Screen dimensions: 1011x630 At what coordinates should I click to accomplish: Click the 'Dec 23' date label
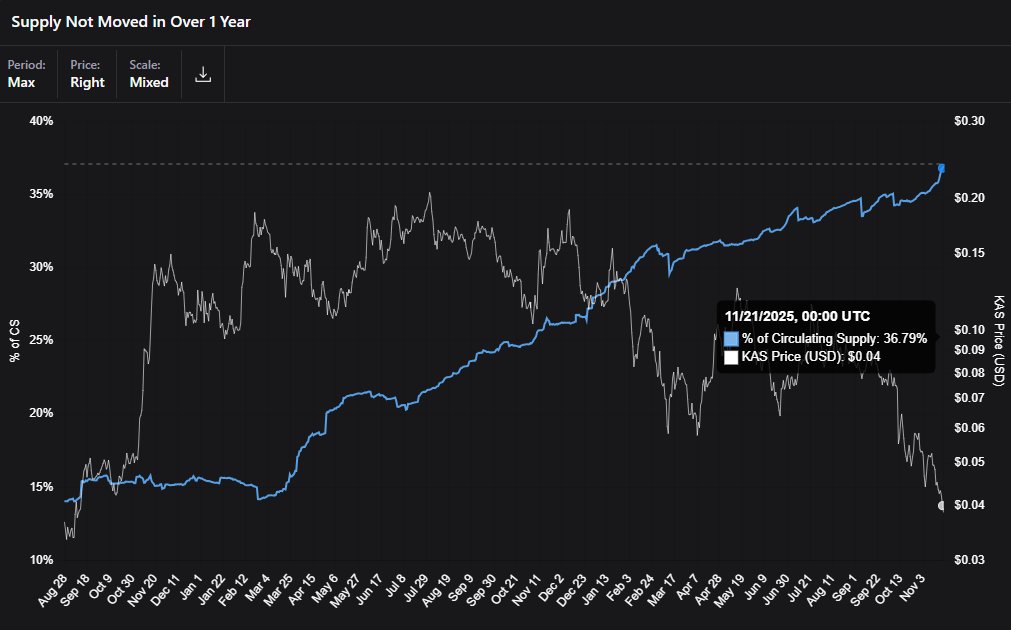point(571,589)
